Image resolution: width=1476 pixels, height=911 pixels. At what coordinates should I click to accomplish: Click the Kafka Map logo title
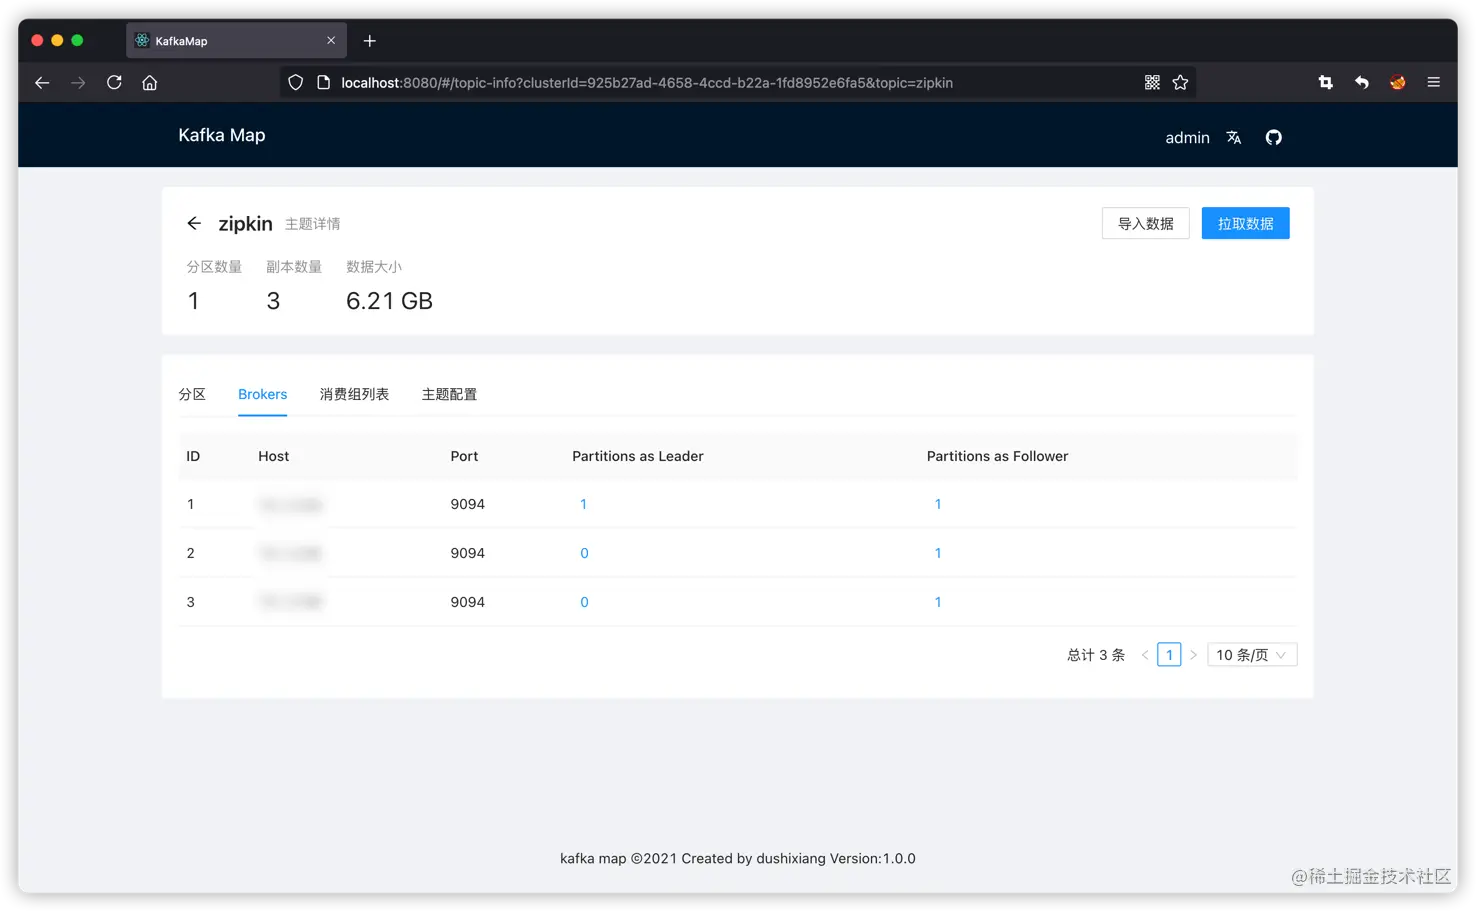222,135
